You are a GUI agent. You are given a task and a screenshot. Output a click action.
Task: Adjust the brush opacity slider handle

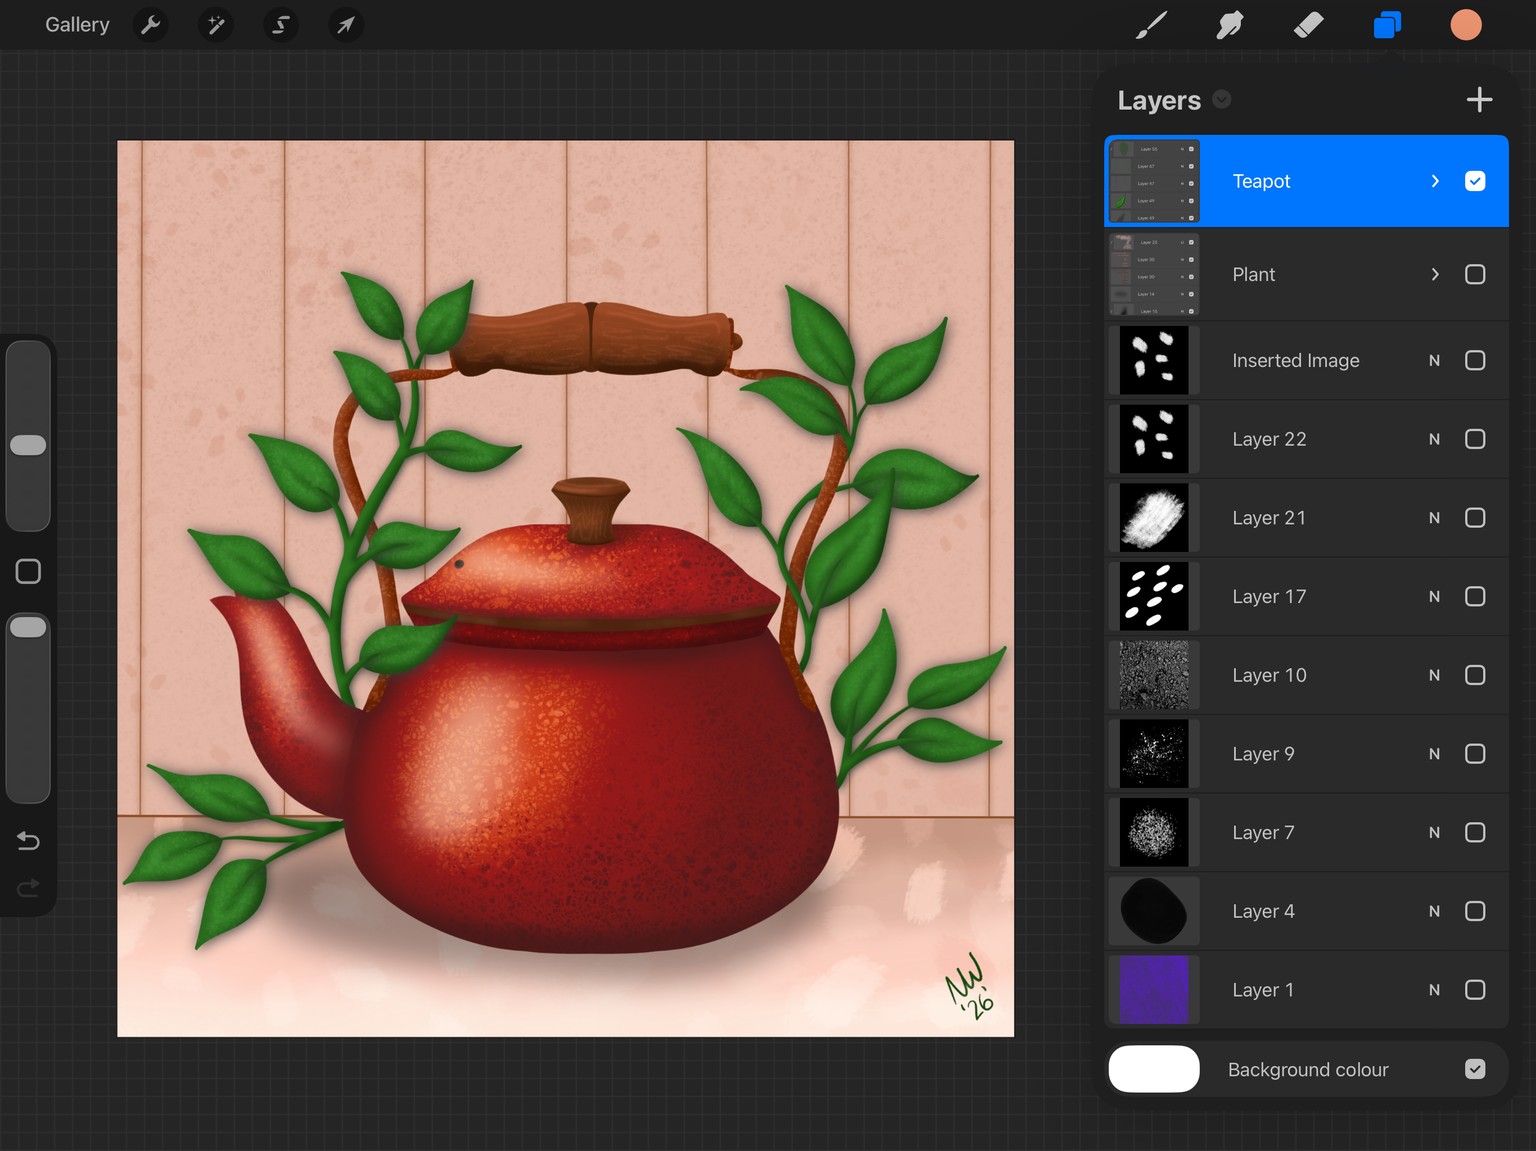click(x=28, y=627)
